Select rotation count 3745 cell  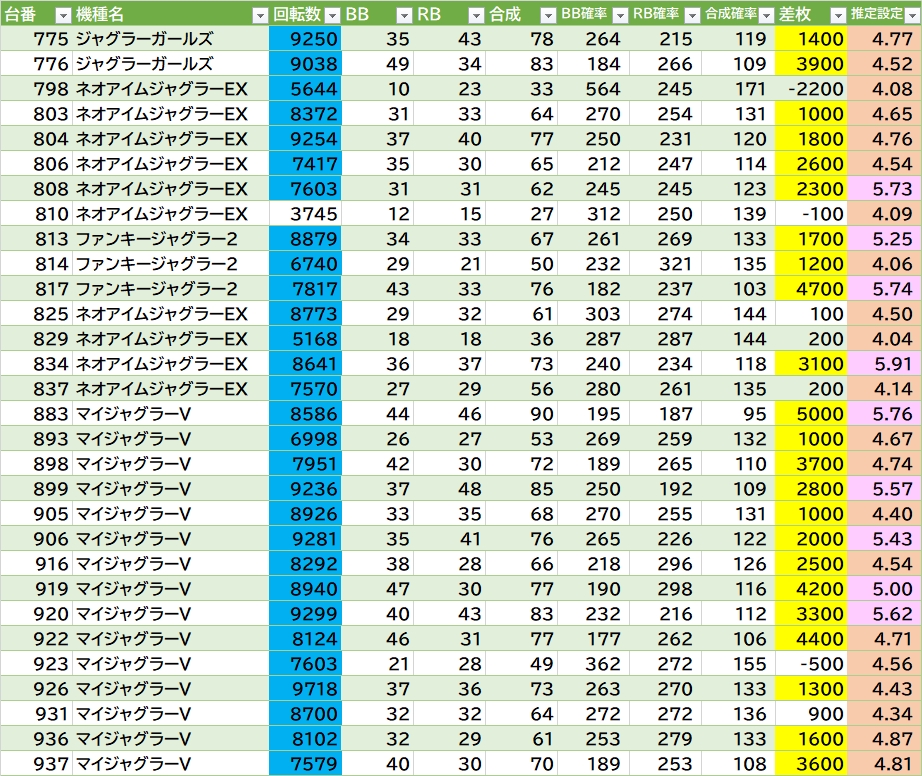pos(305,213)
